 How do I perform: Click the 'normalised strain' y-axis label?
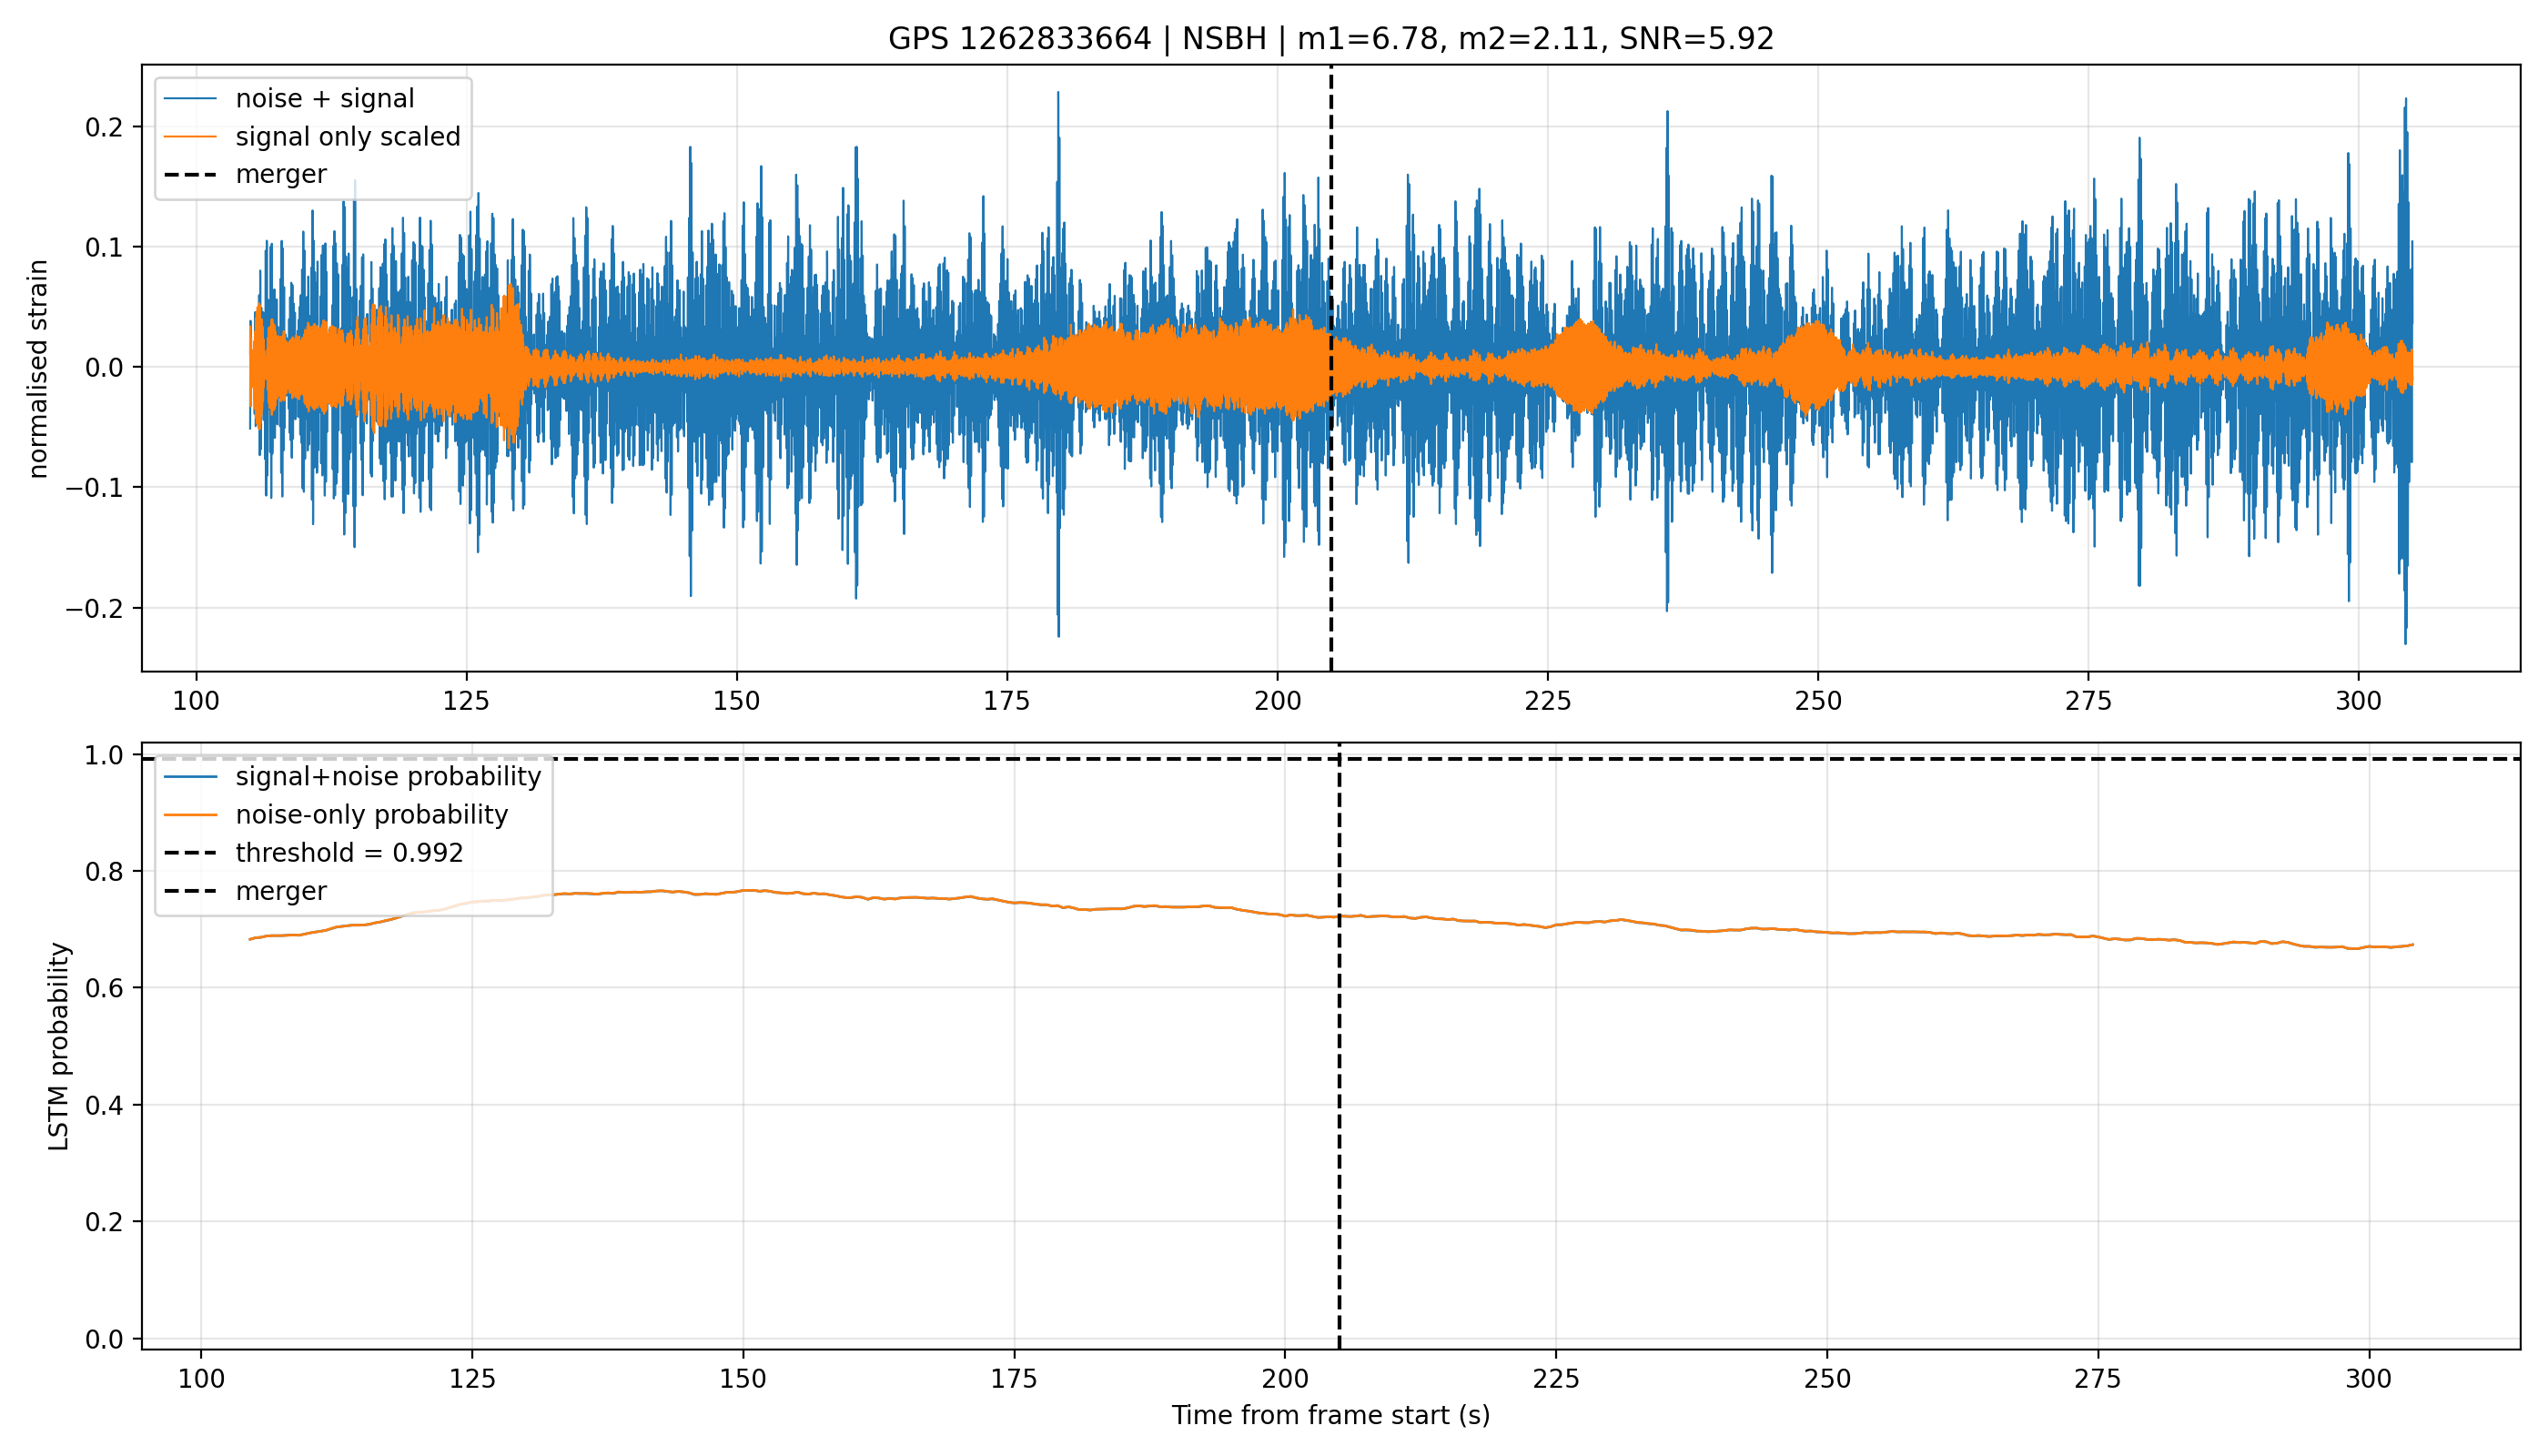click(x=38, y=369)
